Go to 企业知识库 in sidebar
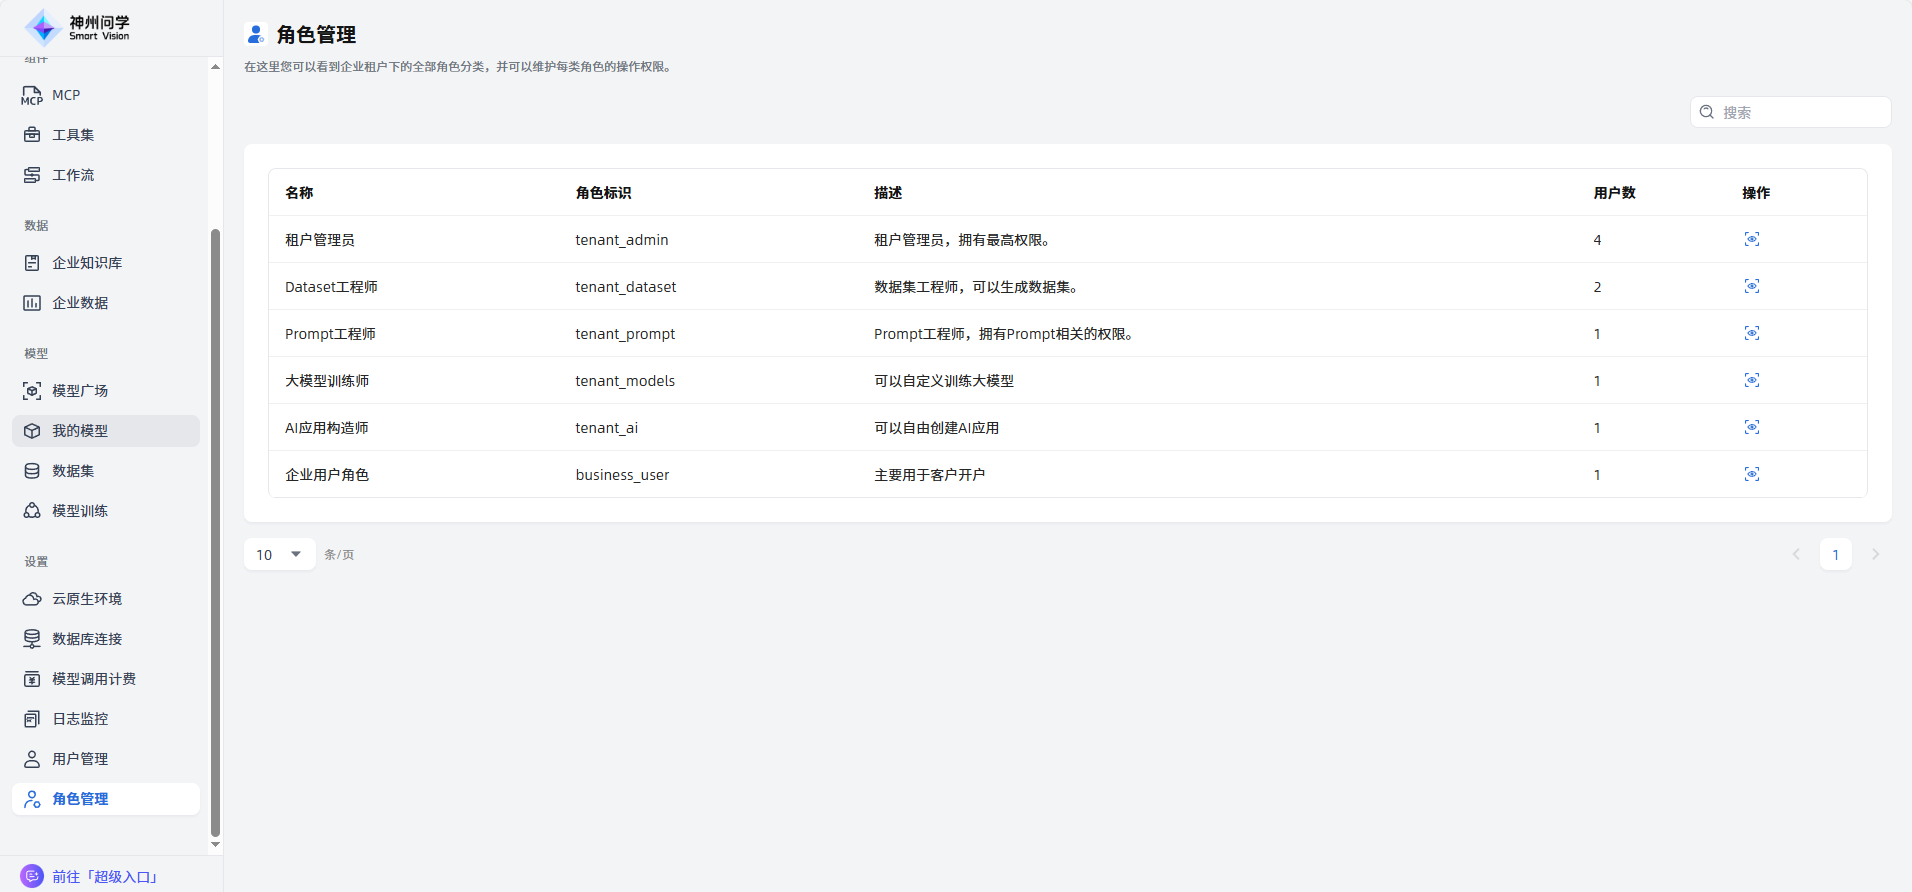1912x892 pixels. [87, 263]
